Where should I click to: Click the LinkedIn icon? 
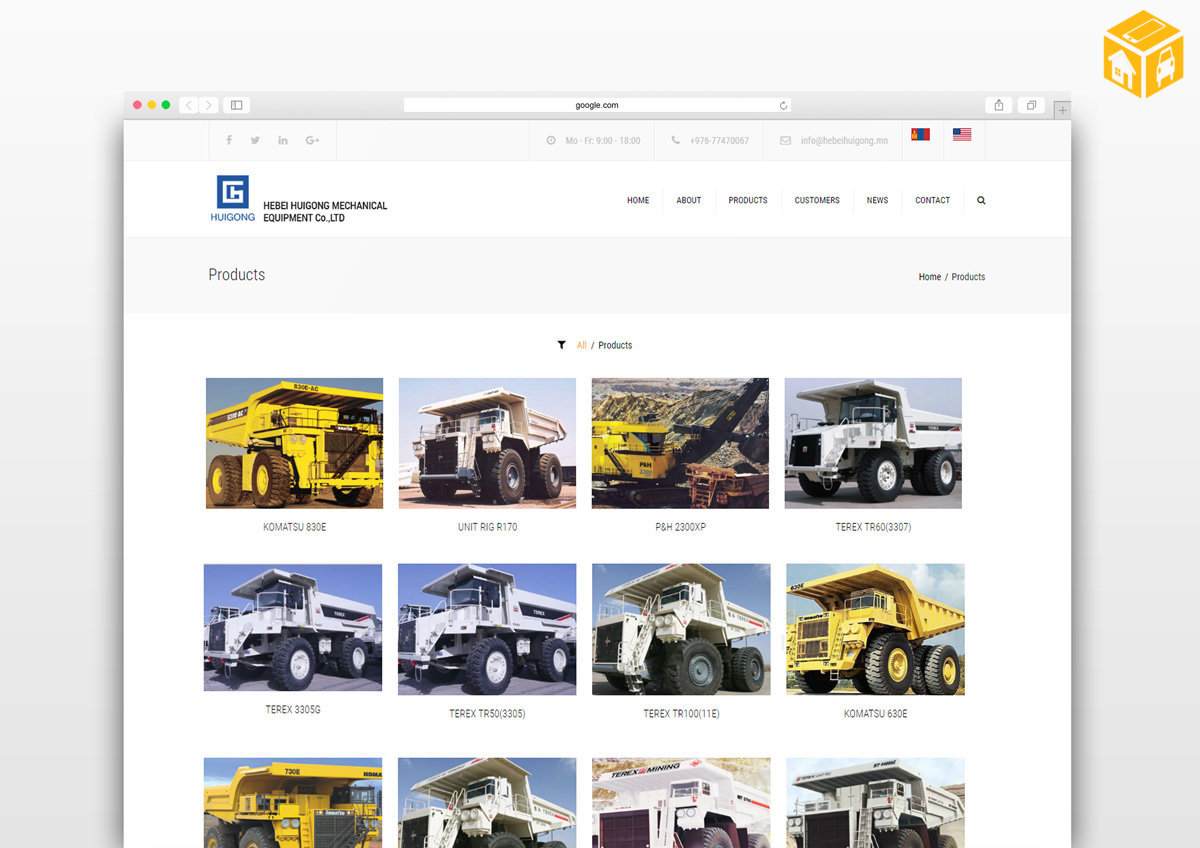283,140
